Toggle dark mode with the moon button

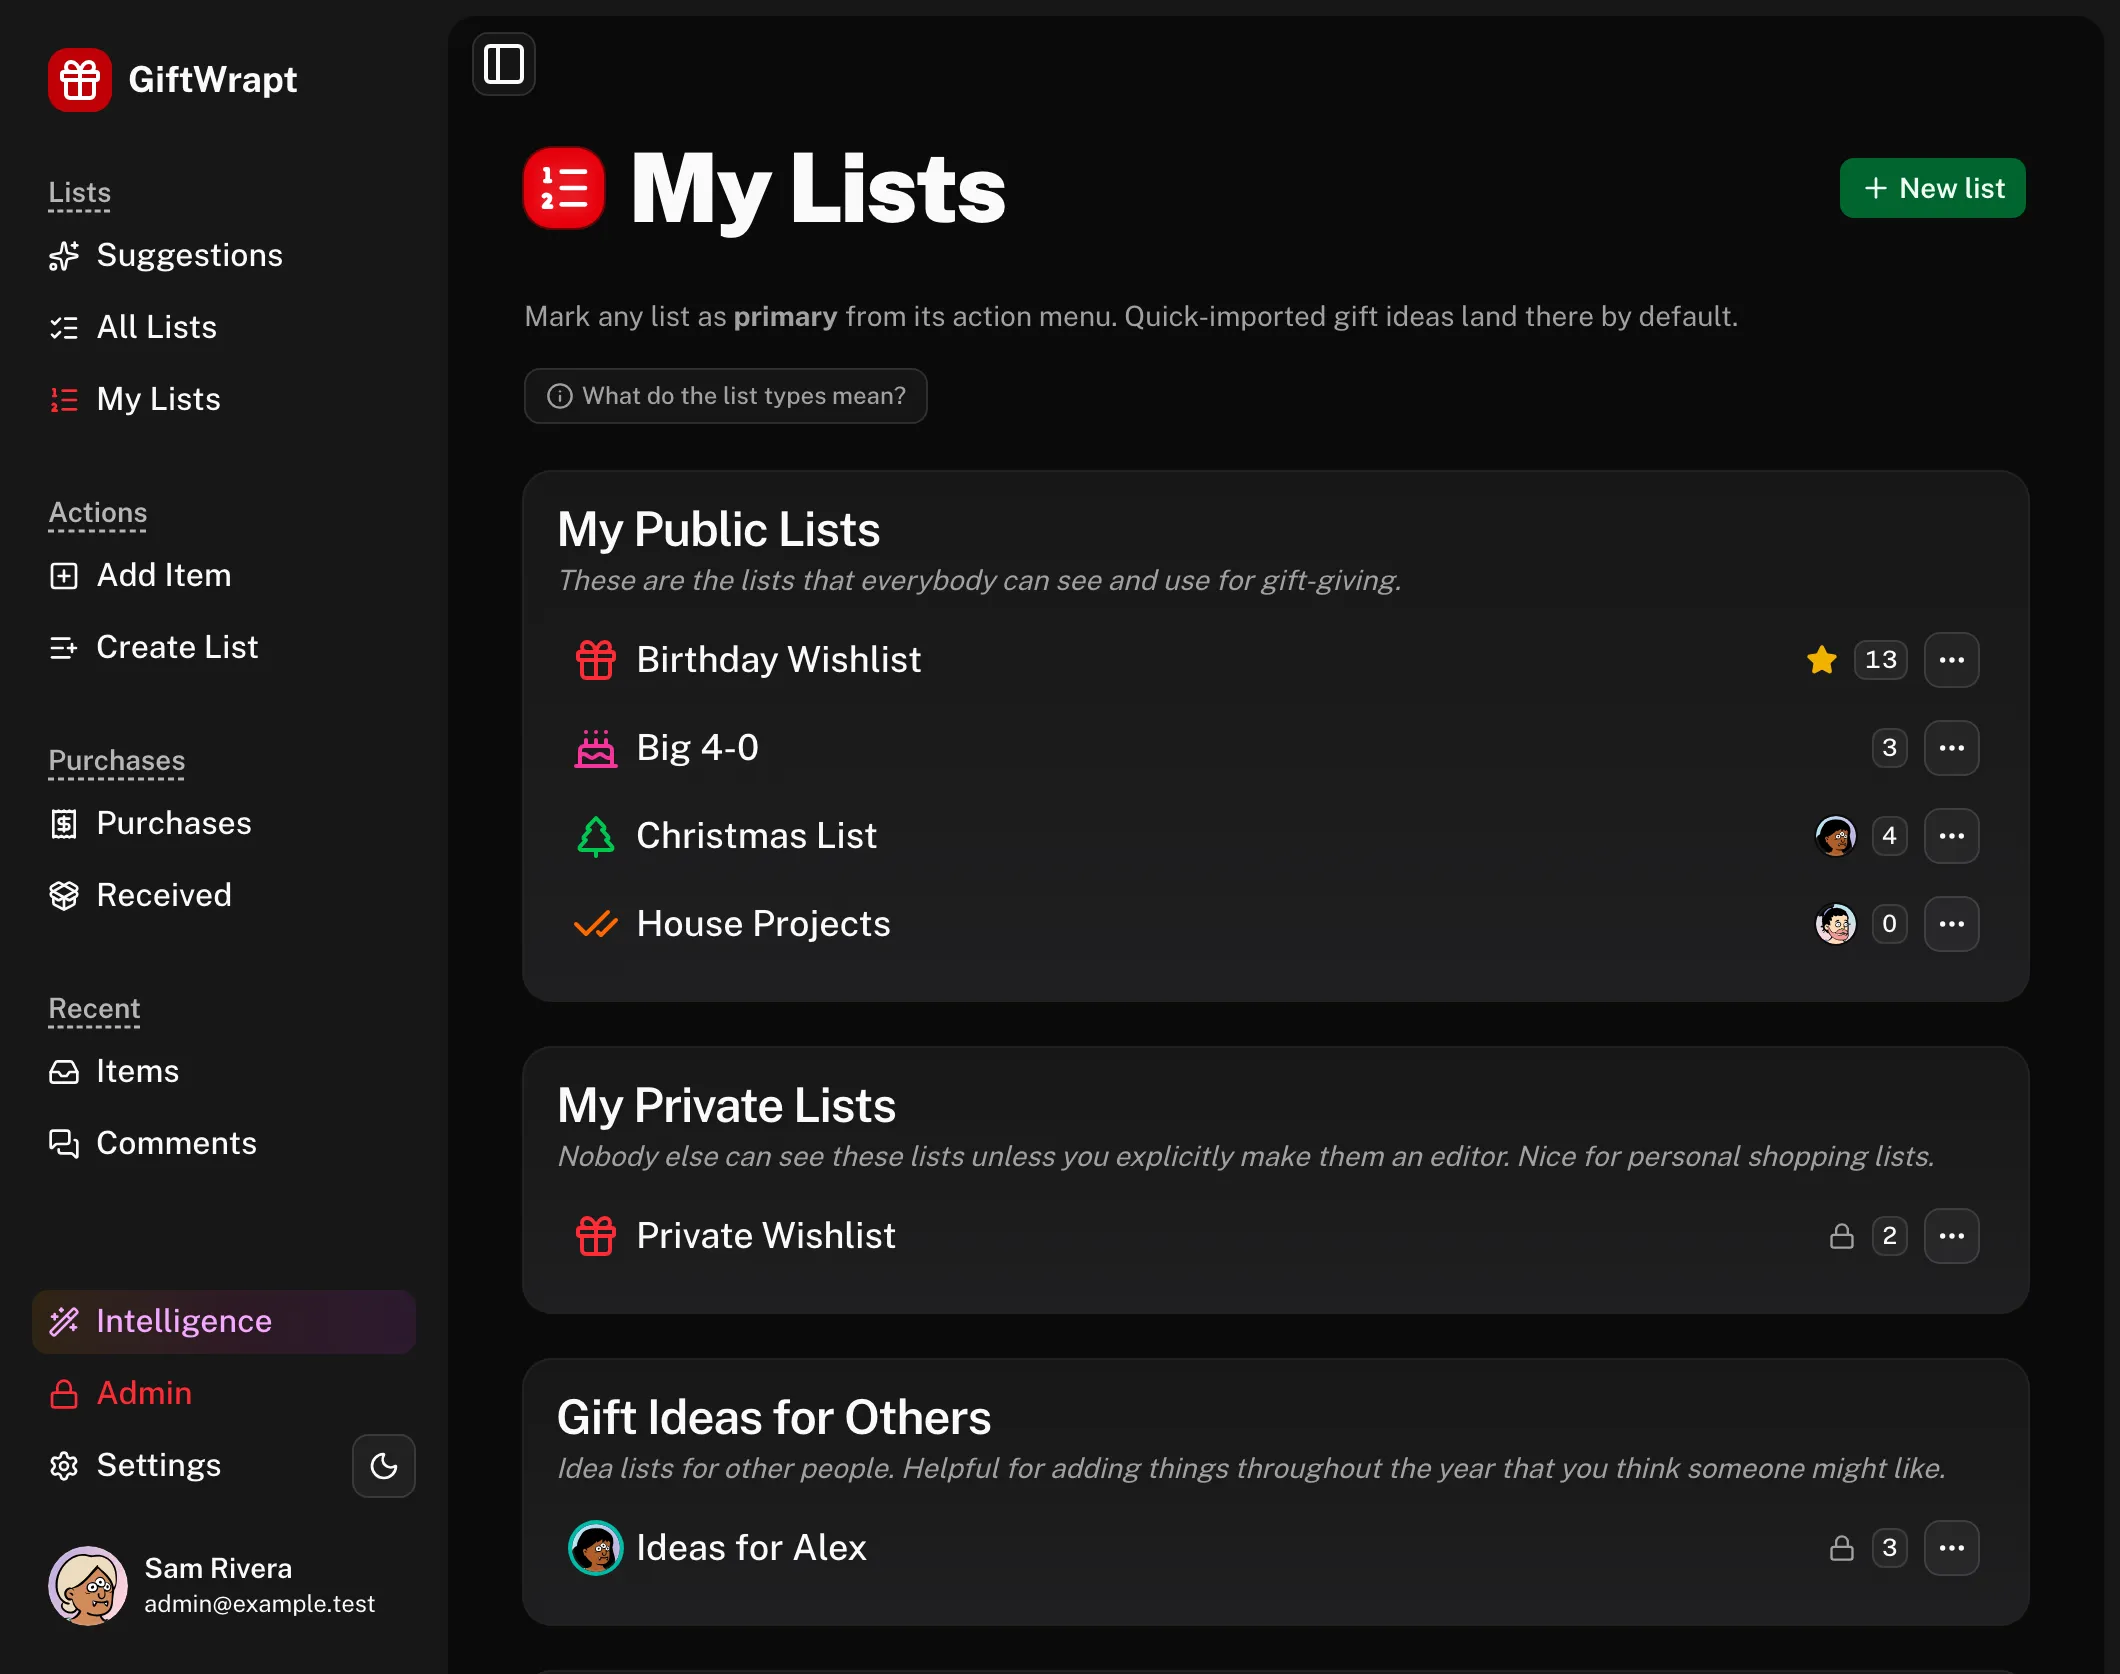coord(384,1466)
